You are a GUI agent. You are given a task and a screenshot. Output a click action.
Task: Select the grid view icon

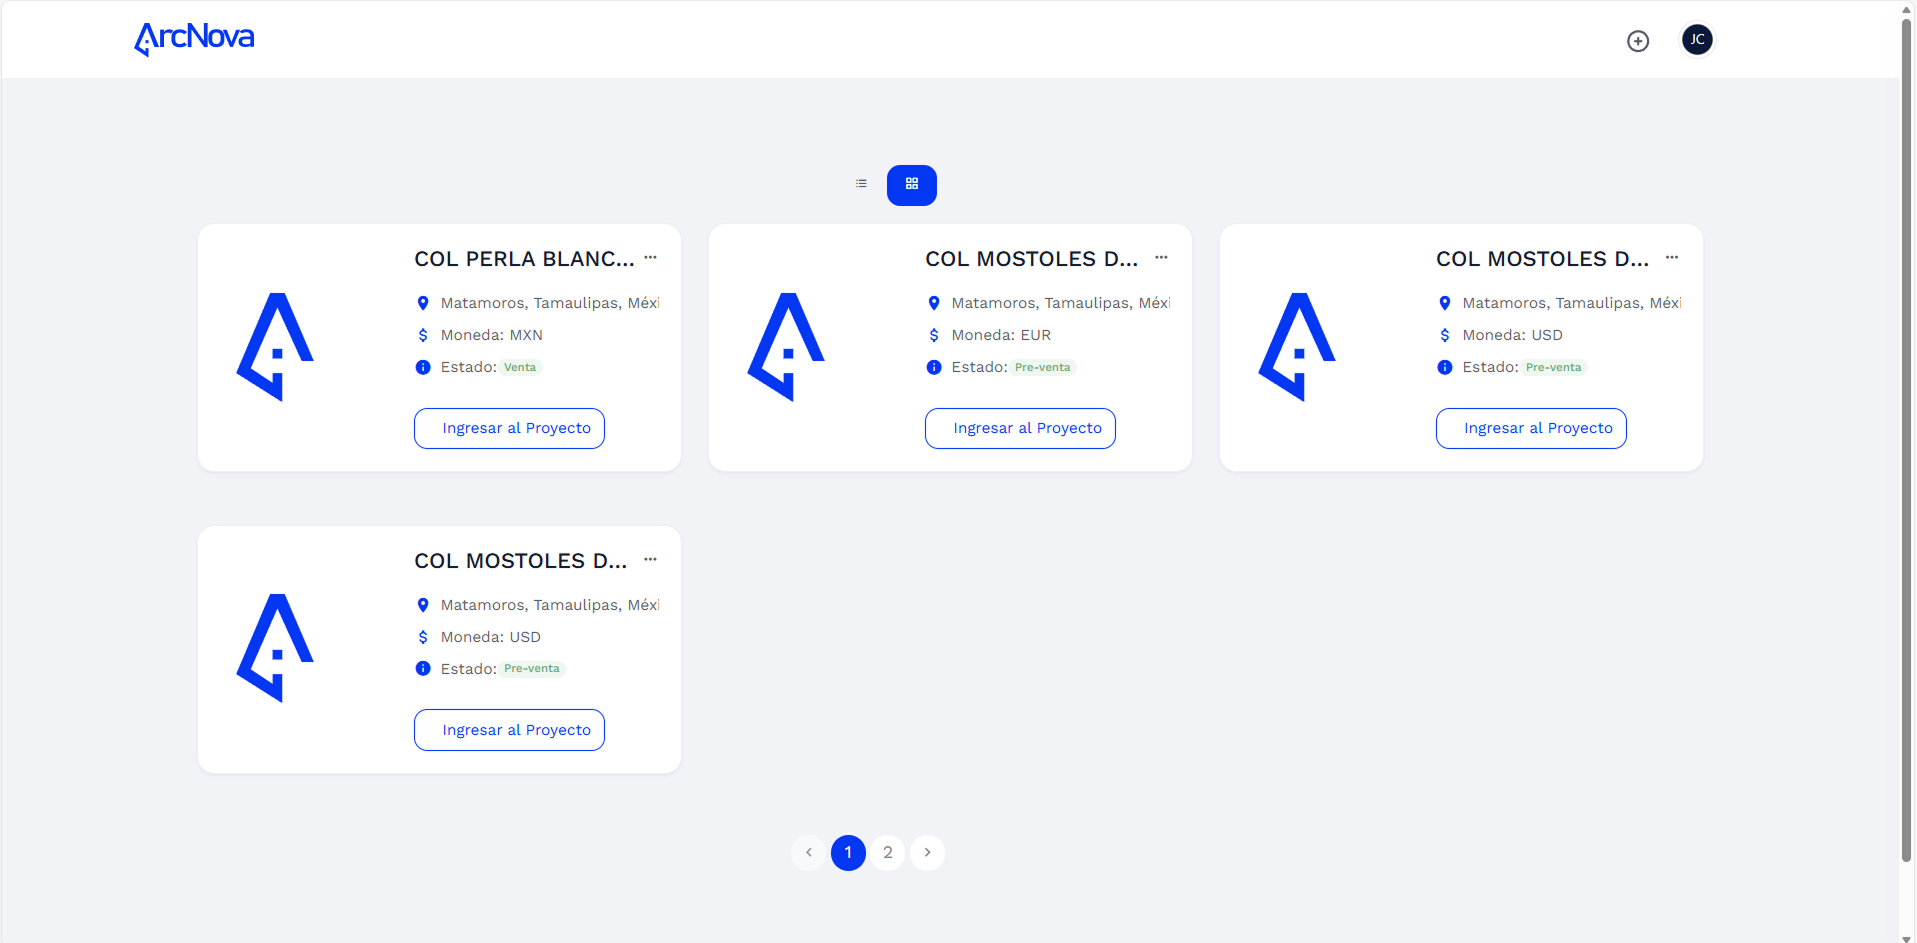tap(911, 184)
